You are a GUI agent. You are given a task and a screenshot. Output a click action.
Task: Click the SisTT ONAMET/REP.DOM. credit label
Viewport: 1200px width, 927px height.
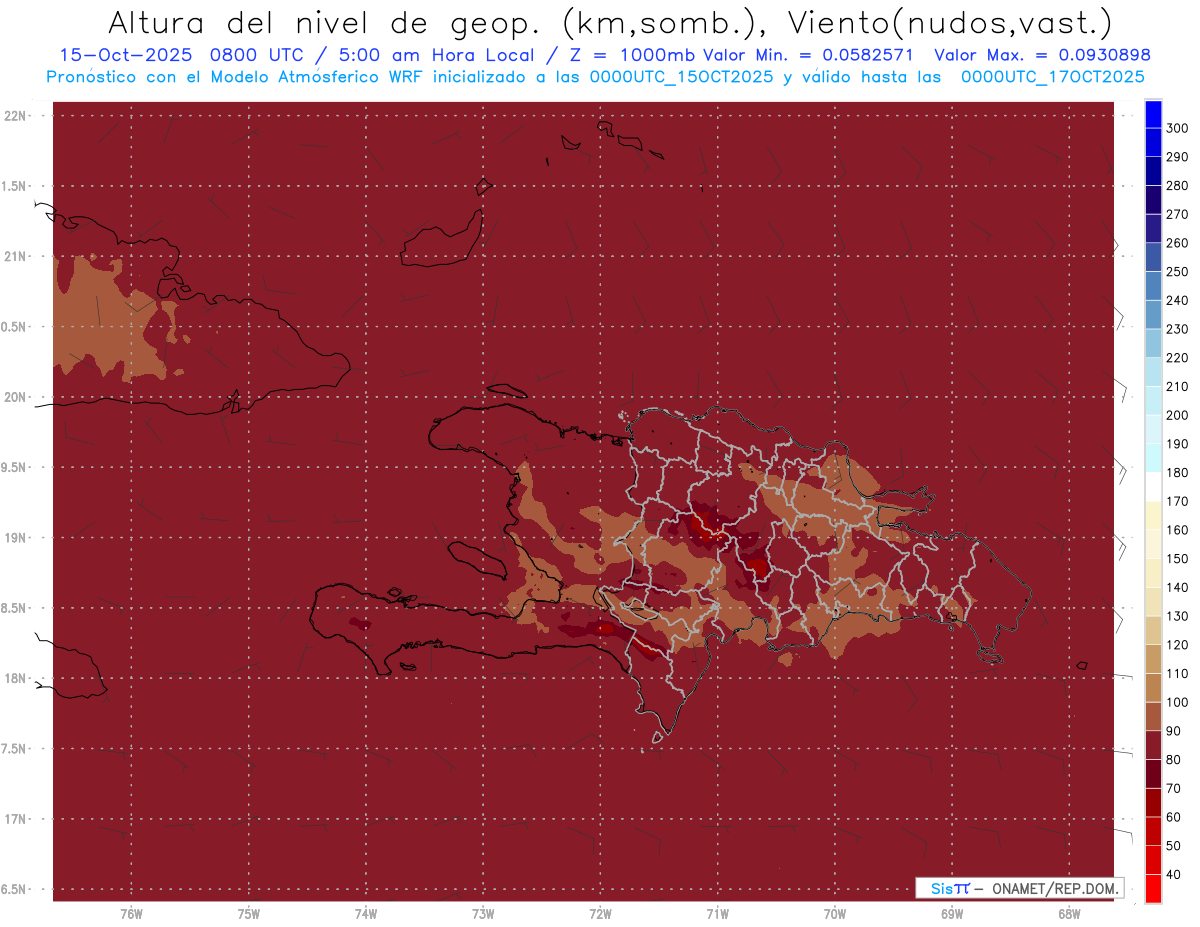[x=1018, y=888]
